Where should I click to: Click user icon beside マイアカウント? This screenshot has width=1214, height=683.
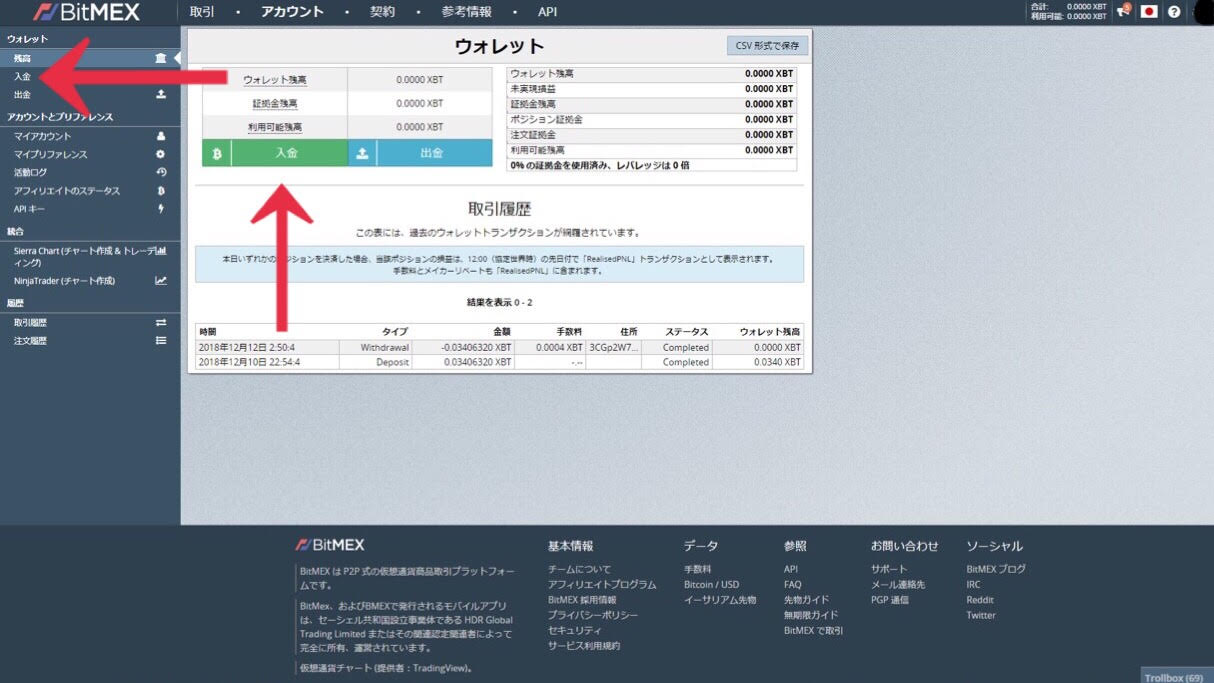[161, 136]
